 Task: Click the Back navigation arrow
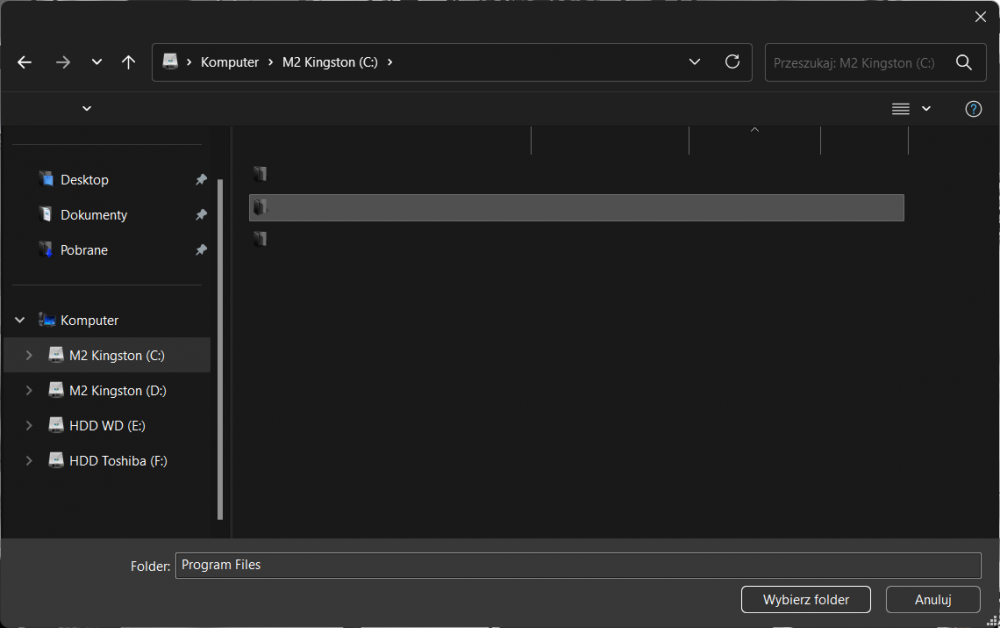25,62
